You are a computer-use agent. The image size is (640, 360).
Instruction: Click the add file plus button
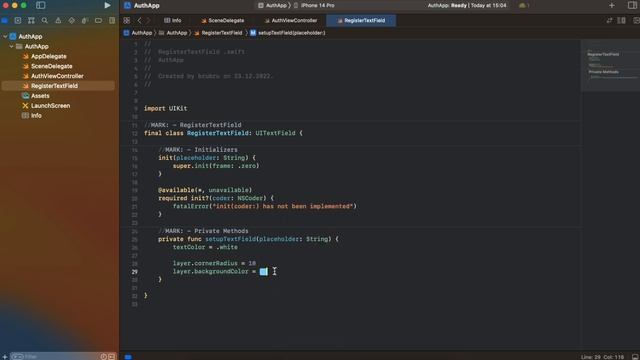[4, 356]
